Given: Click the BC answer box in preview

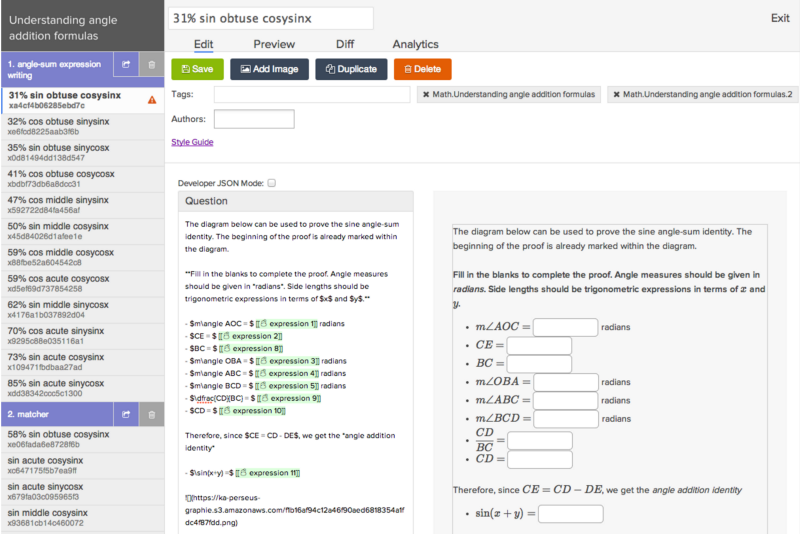Looking at the screenshot, I should tap(539, 364).
